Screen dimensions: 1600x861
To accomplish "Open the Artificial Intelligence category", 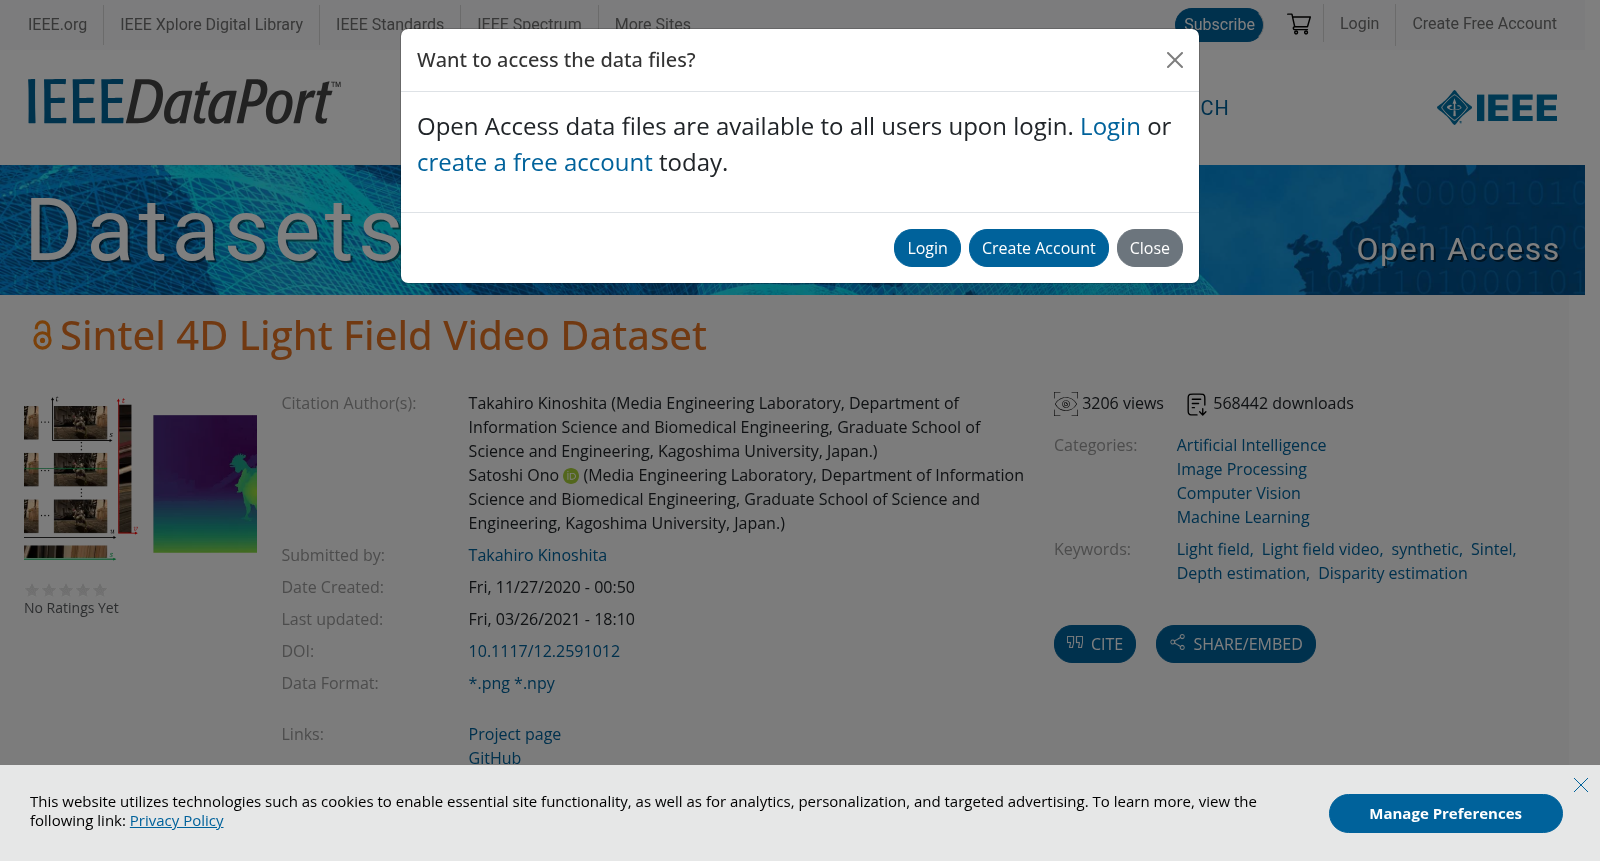I will 1252,446.
